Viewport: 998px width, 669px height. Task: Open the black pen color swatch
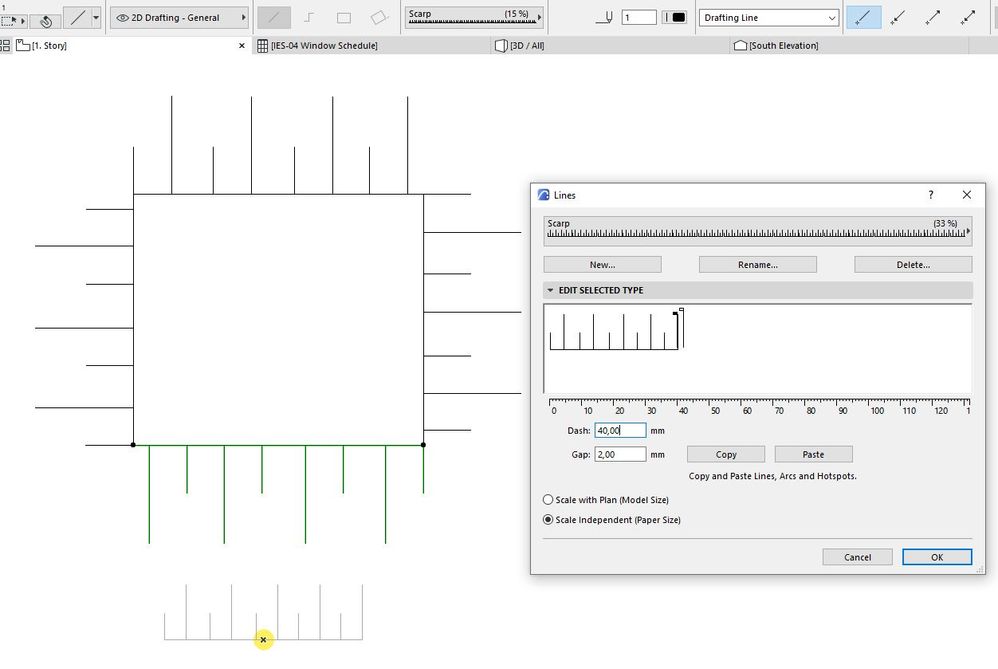point(675,18)
